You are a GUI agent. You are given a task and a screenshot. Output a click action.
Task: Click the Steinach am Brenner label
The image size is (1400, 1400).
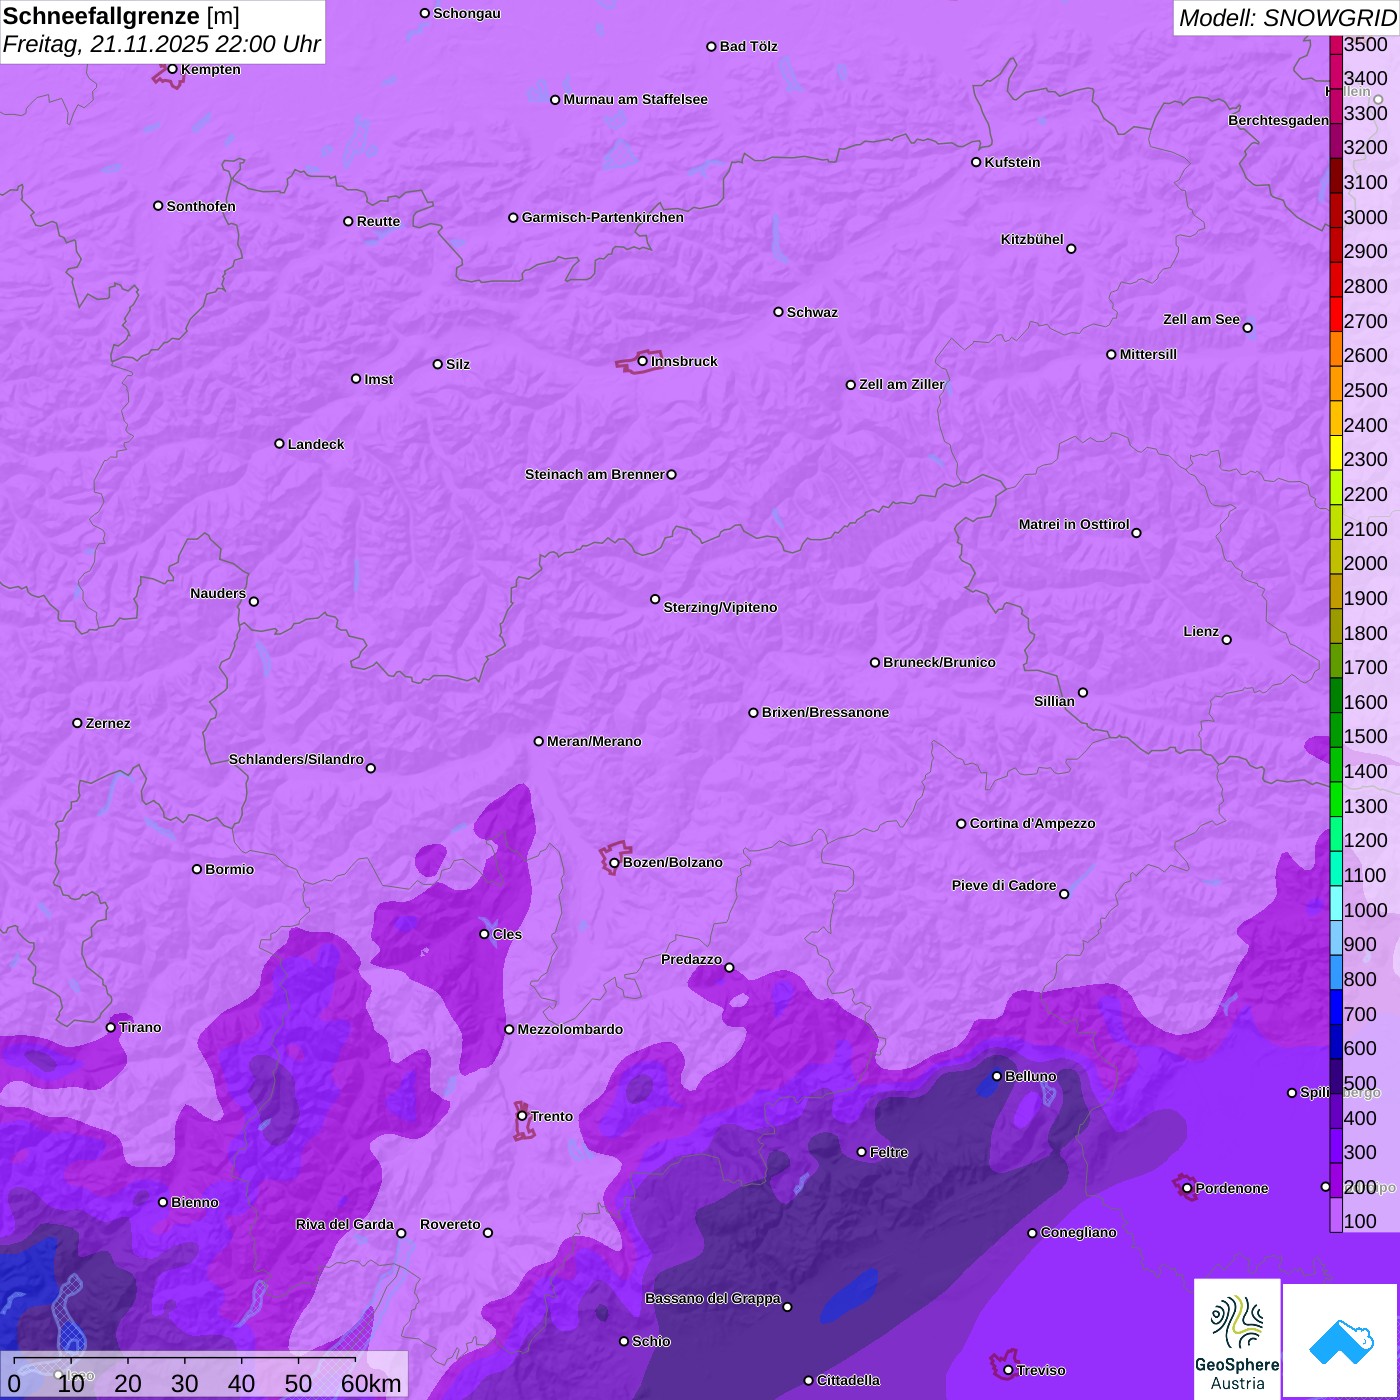click(x=595, y=474)
